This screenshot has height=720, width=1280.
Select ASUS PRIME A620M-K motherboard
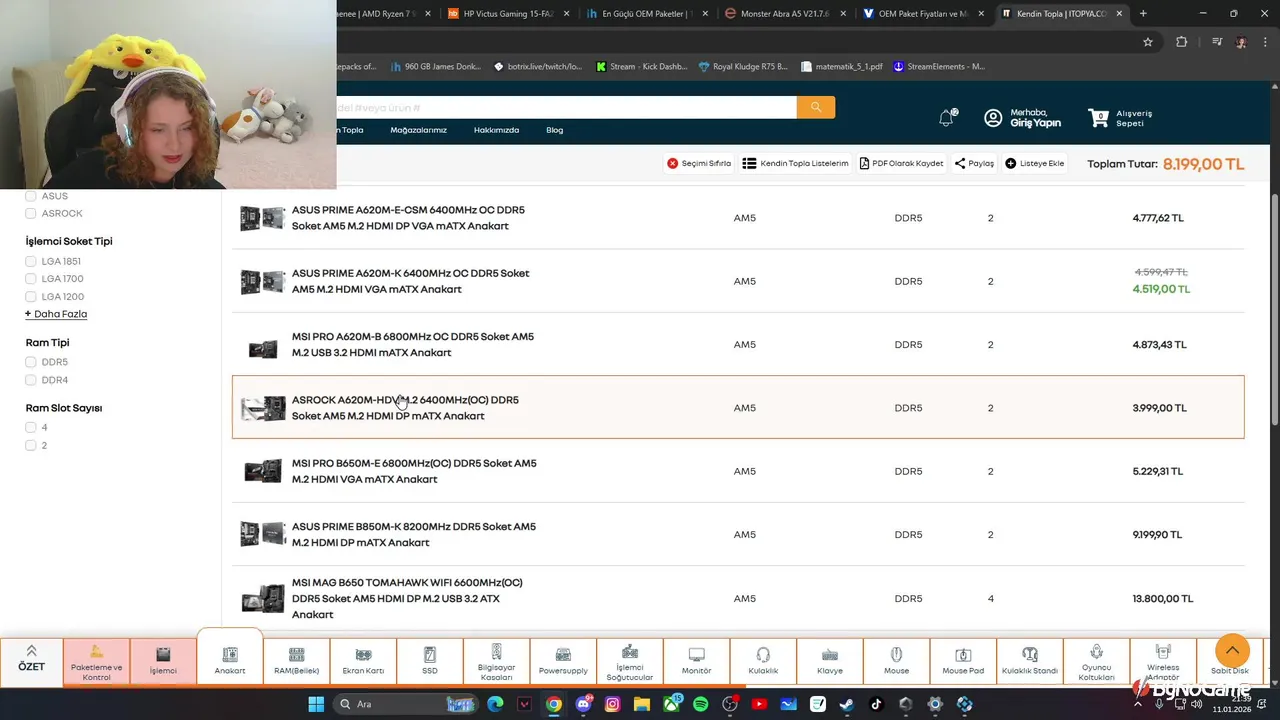tap(738, 281)
